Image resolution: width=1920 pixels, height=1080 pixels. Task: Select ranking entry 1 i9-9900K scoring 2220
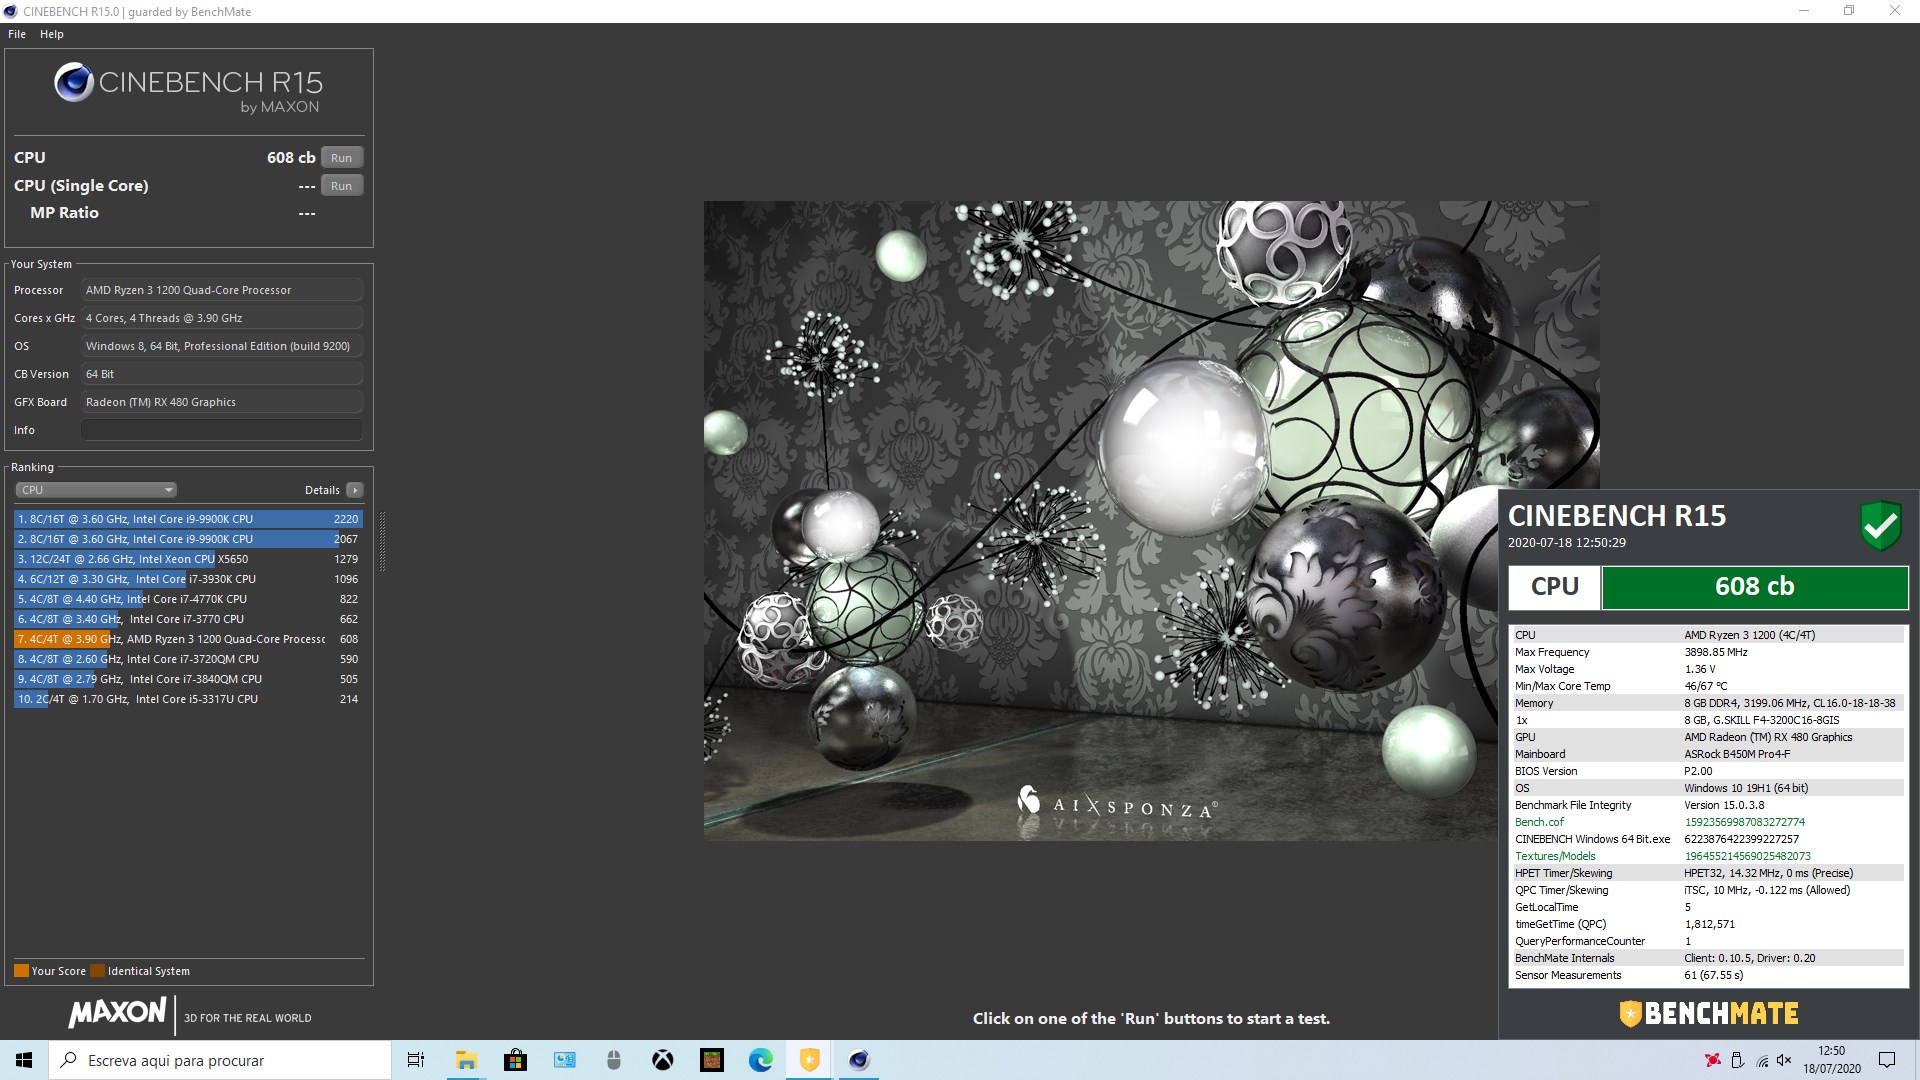click(188, 519)
